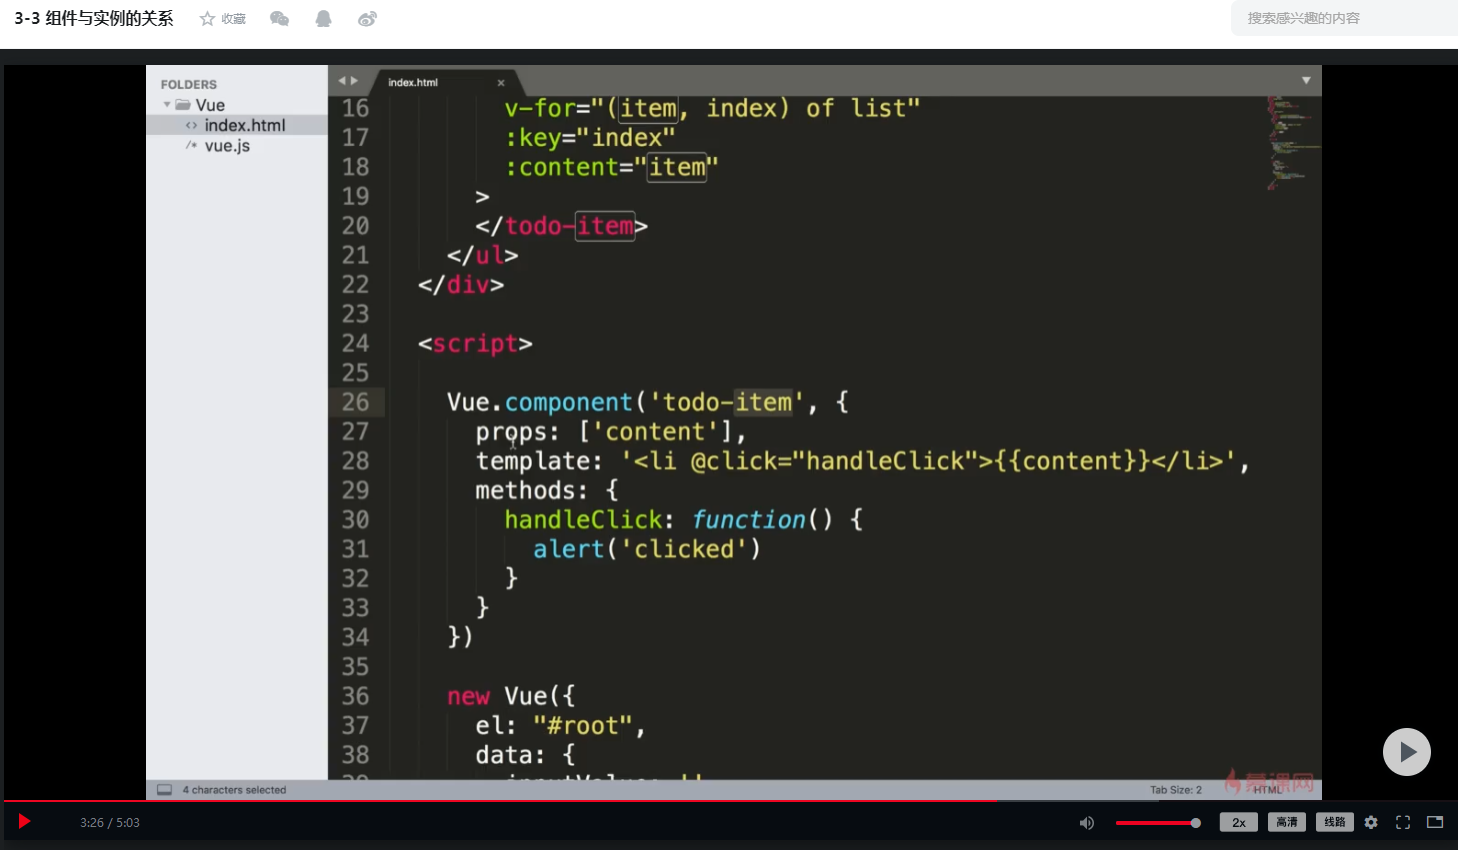Focus the search box 搜索感兴趣的内容
This screenshot has height=850, width=1458.
click(x=1344, y=18)
